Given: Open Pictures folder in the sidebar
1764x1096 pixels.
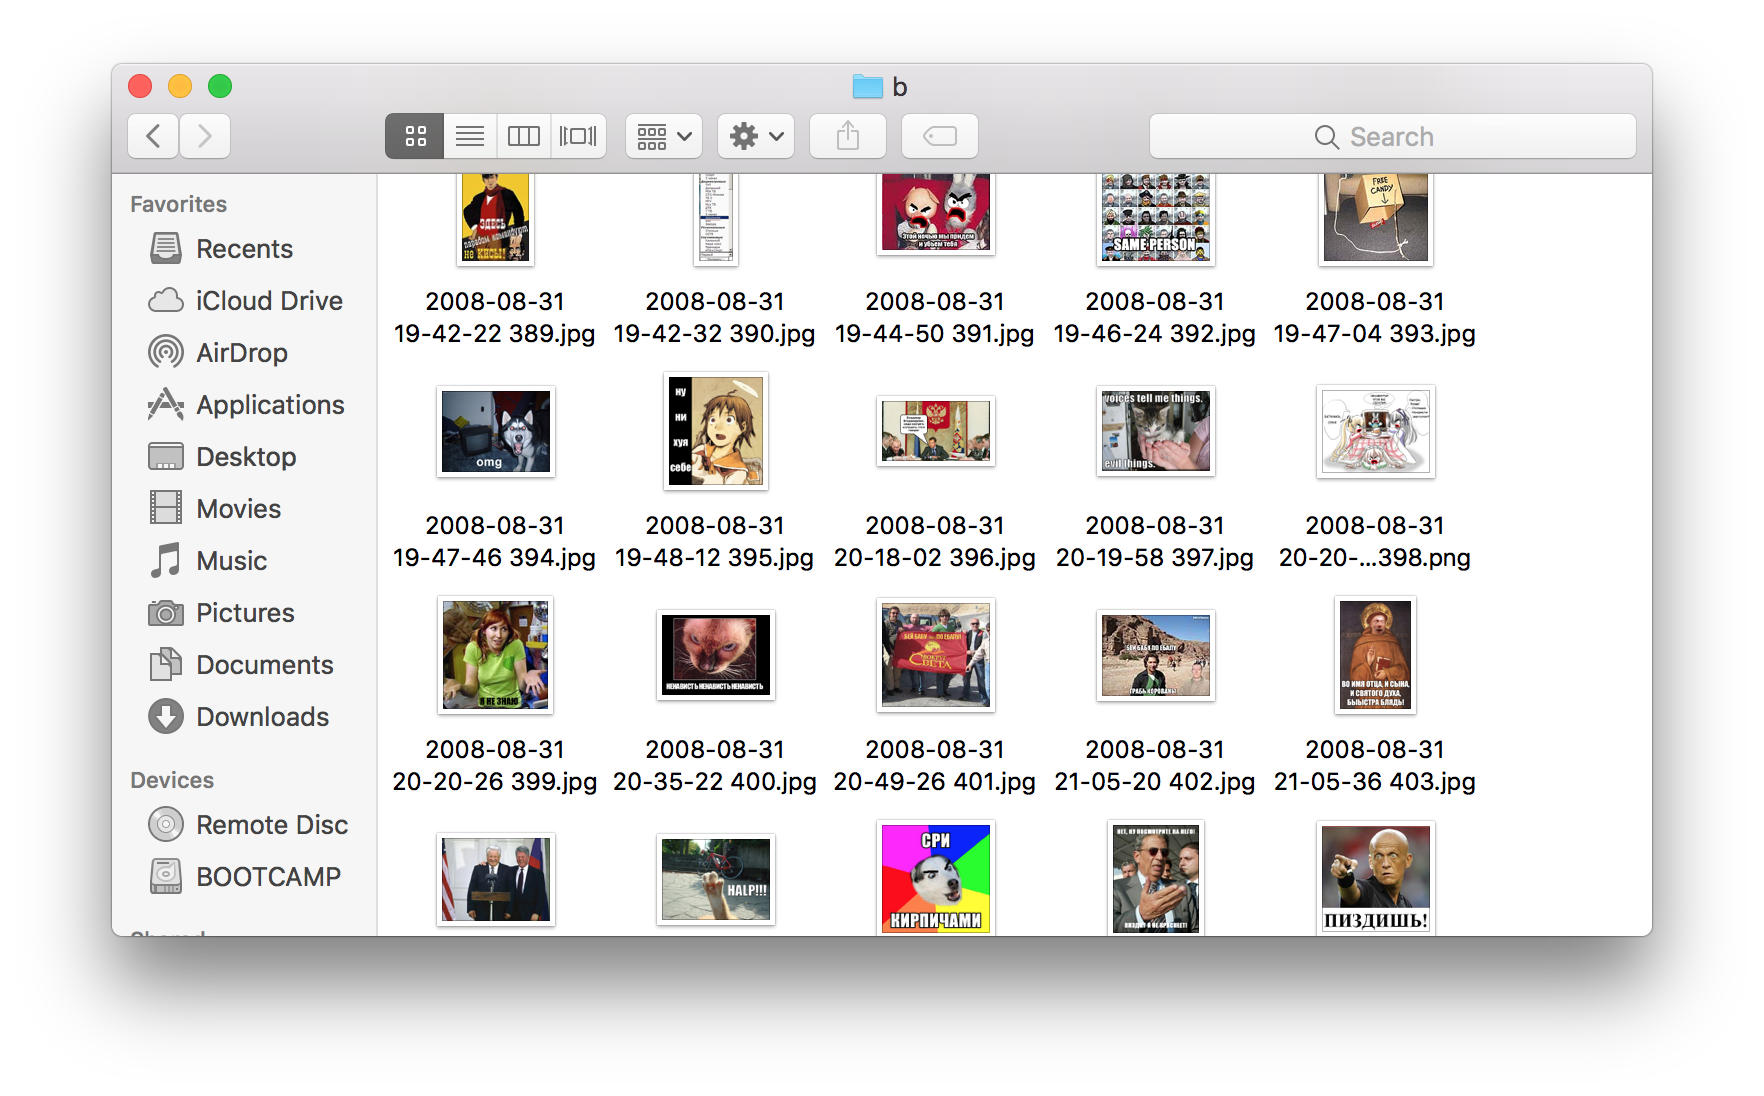Looking at the screenshot, I should [x=245, y=613].
